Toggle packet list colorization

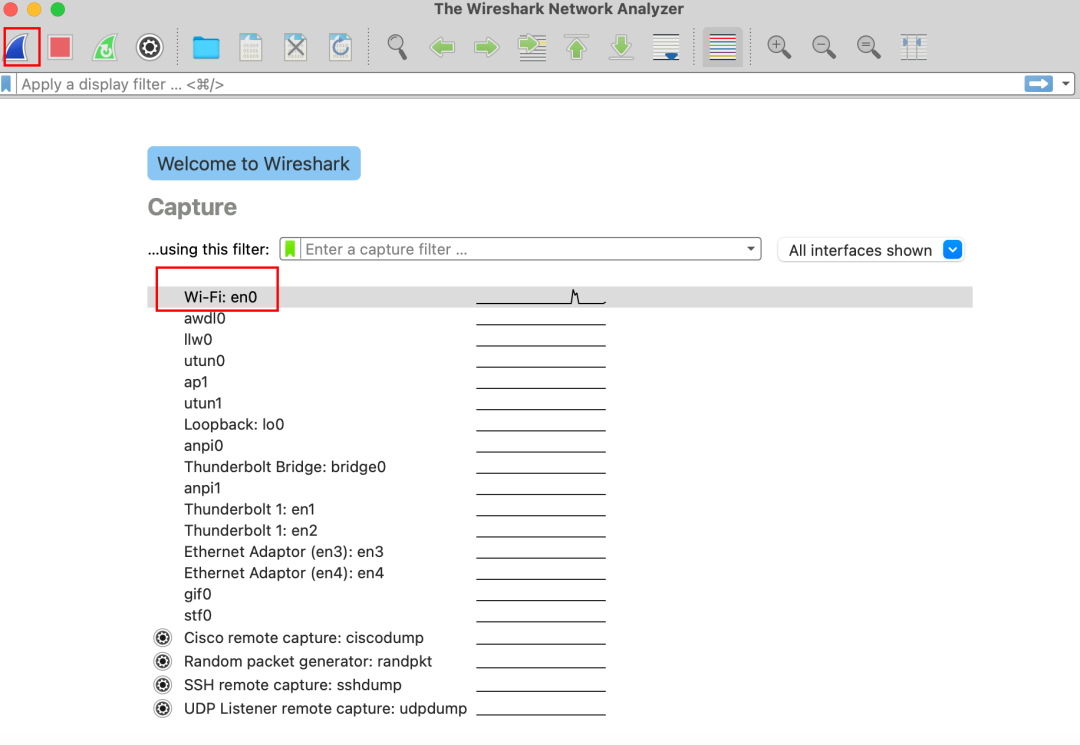pyautogui.click(x=723, y=48)
